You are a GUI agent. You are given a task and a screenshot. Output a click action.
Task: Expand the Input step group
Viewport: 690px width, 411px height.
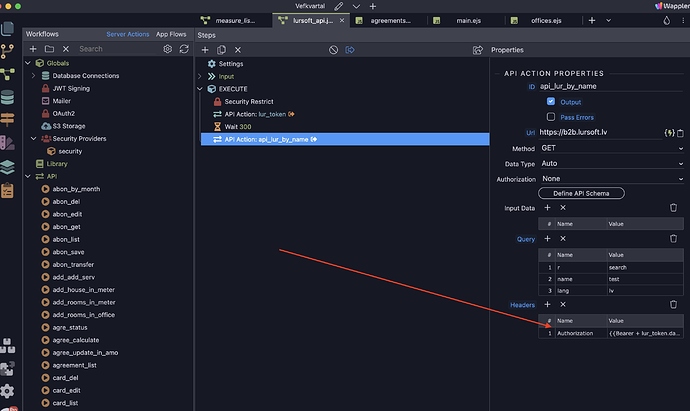[x=200, y=77]
